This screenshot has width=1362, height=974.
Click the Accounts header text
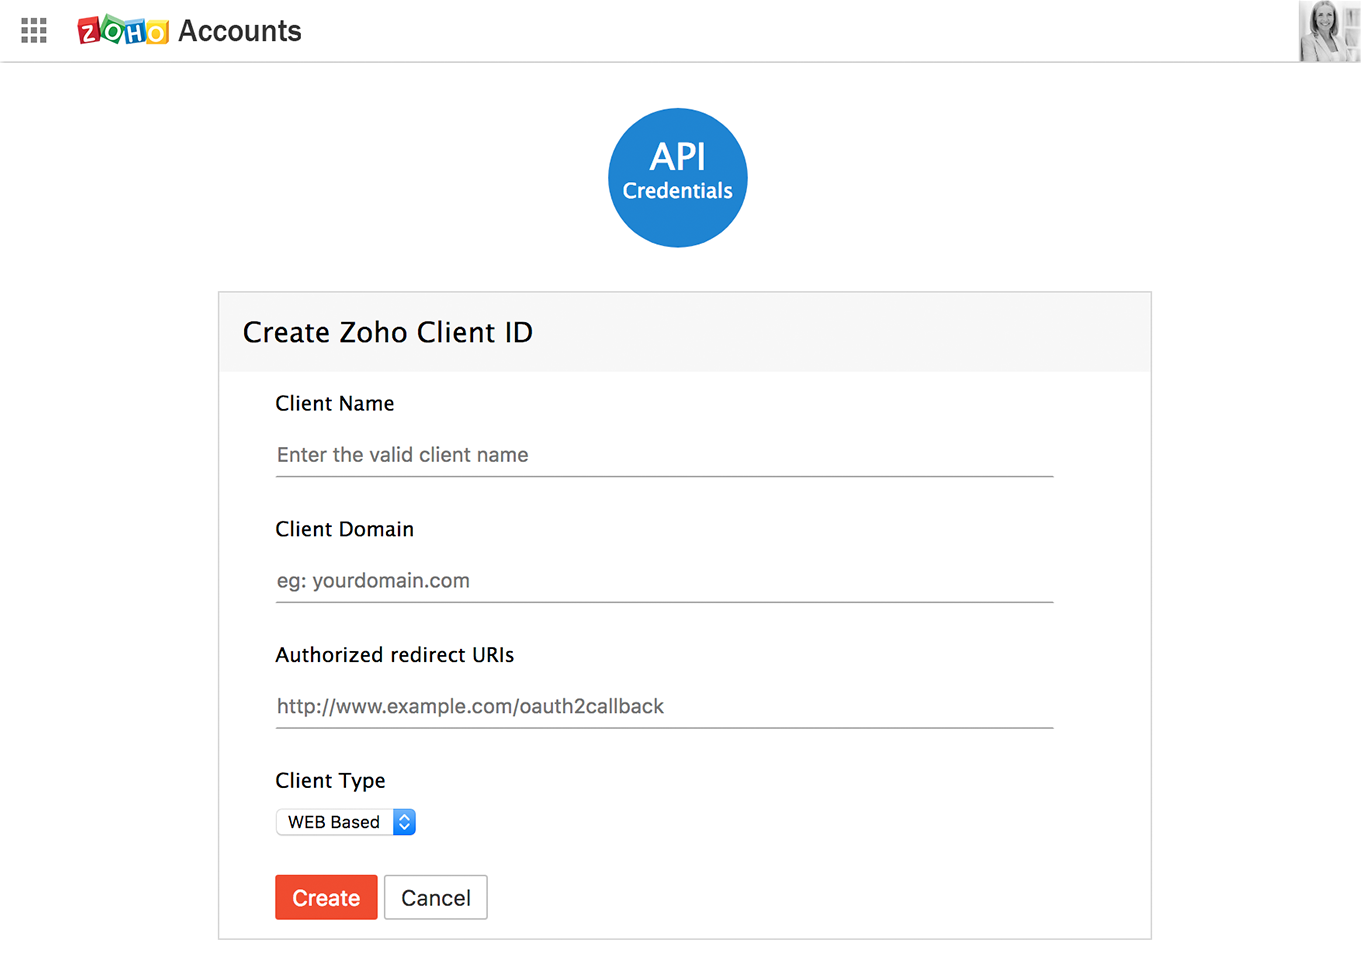(240, 31)
